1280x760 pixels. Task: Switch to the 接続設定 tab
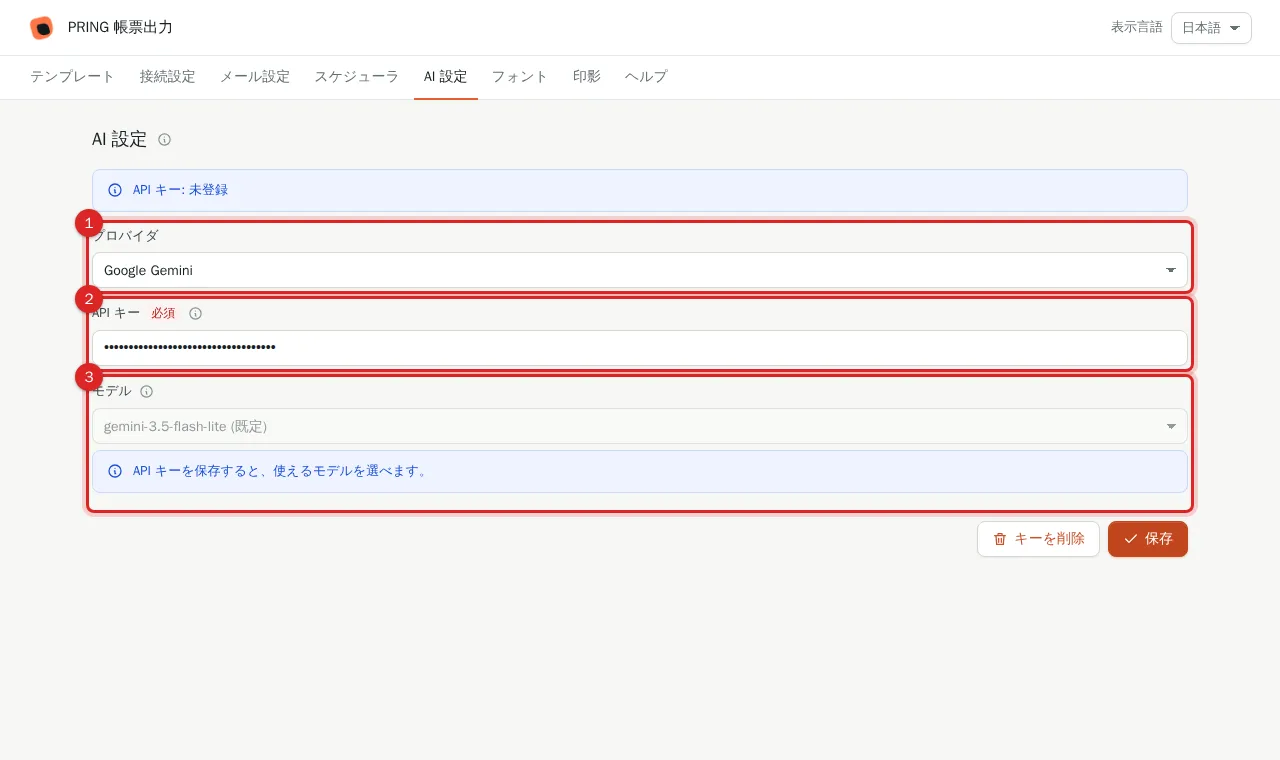(167, 77)
